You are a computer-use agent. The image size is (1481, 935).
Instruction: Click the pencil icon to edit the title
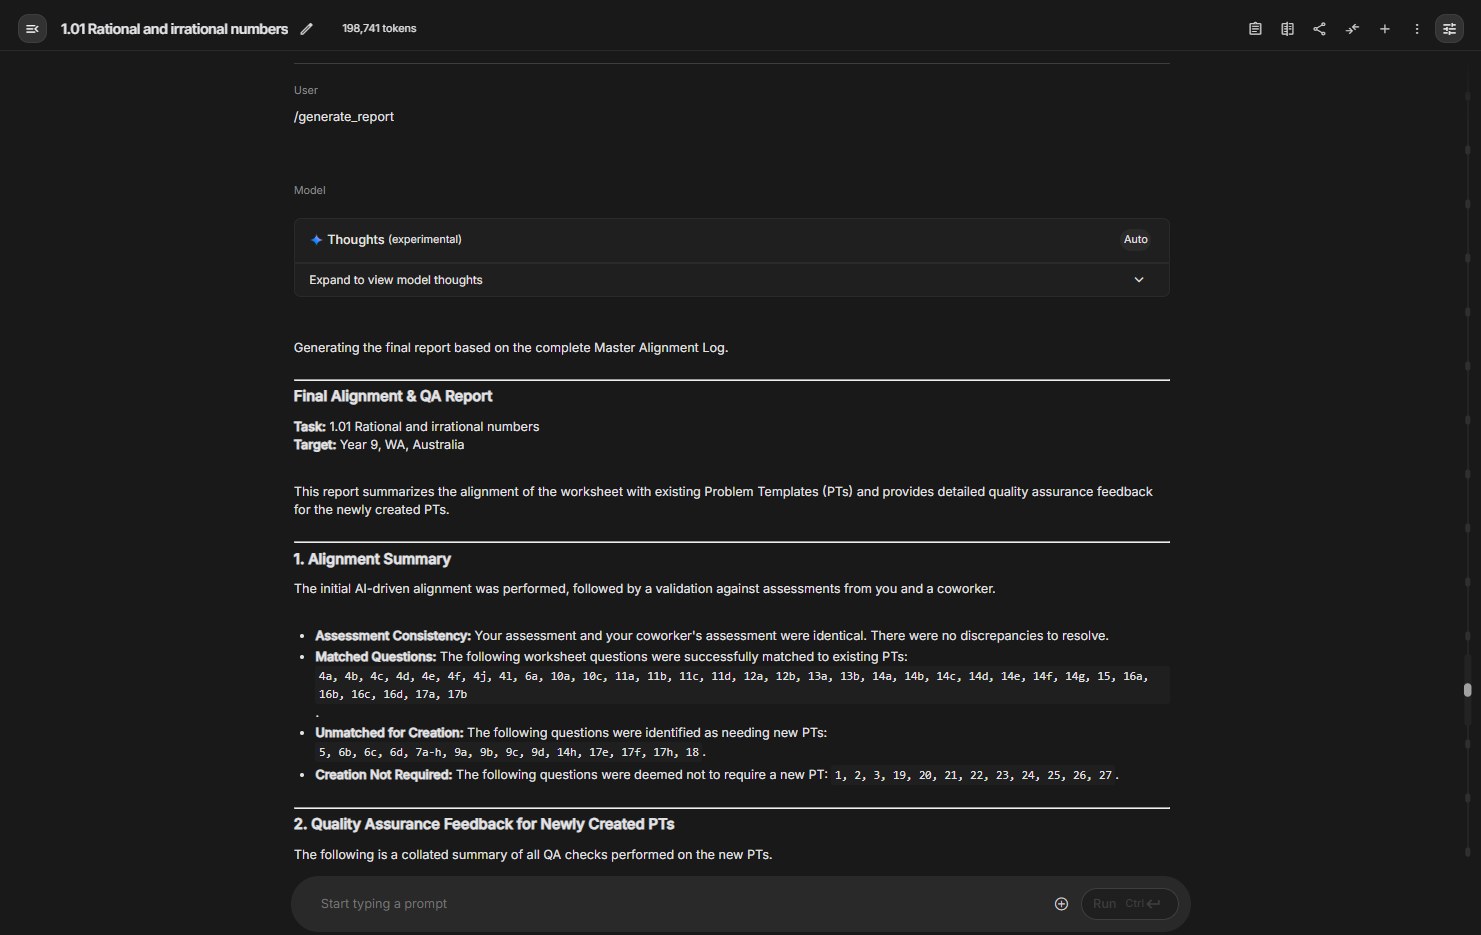307,29
